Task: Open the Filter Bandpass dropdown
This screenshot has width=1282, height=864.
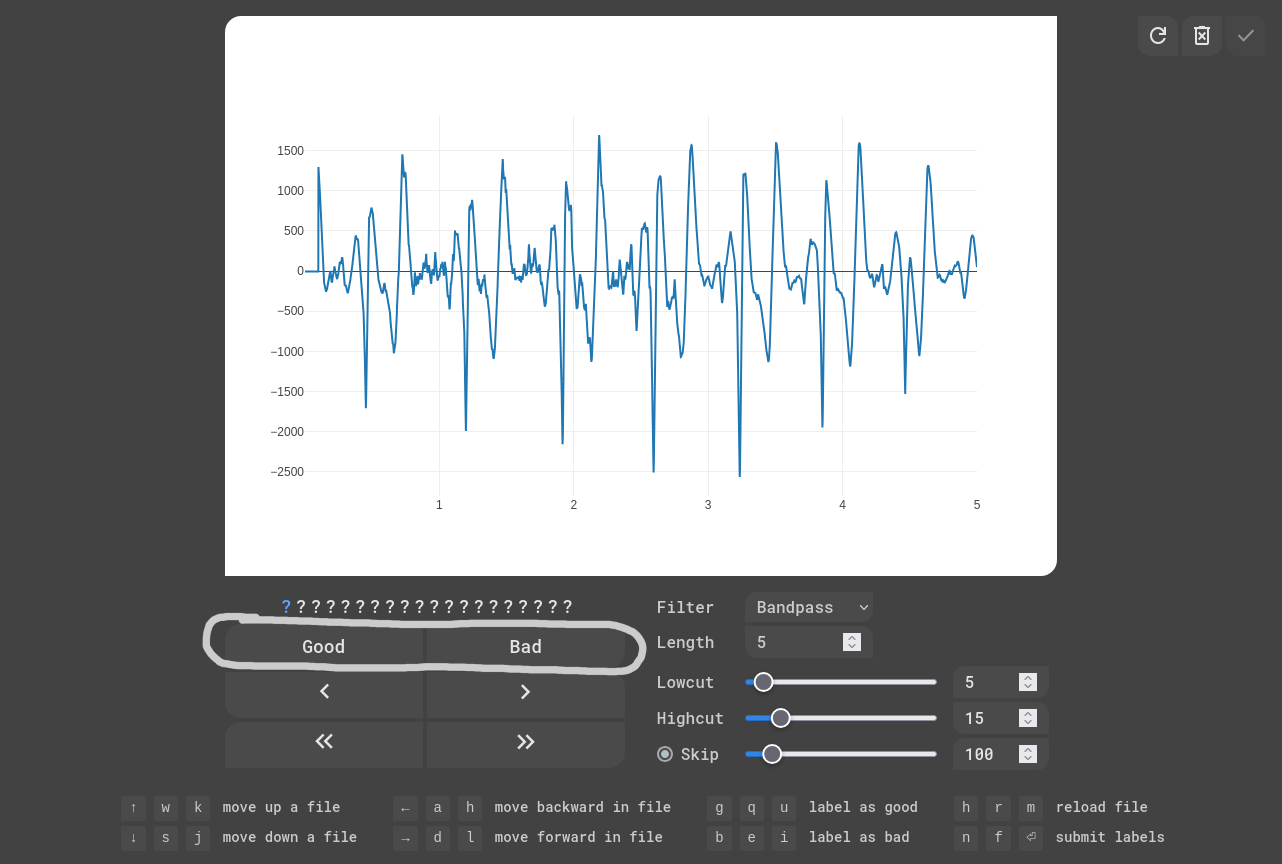Action: (809, 607)
